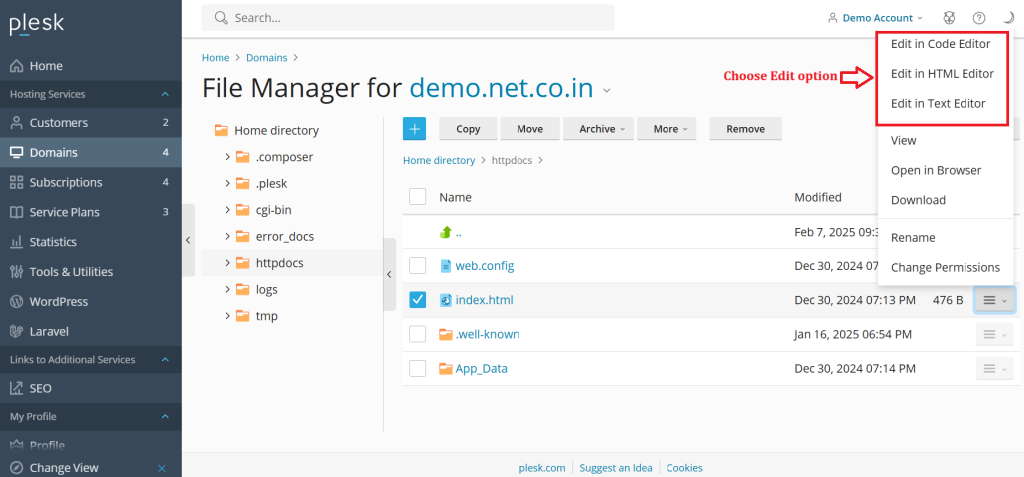Open Statistics page
The width and height of the screenshot is (1024, 477).
pos(91,242)
